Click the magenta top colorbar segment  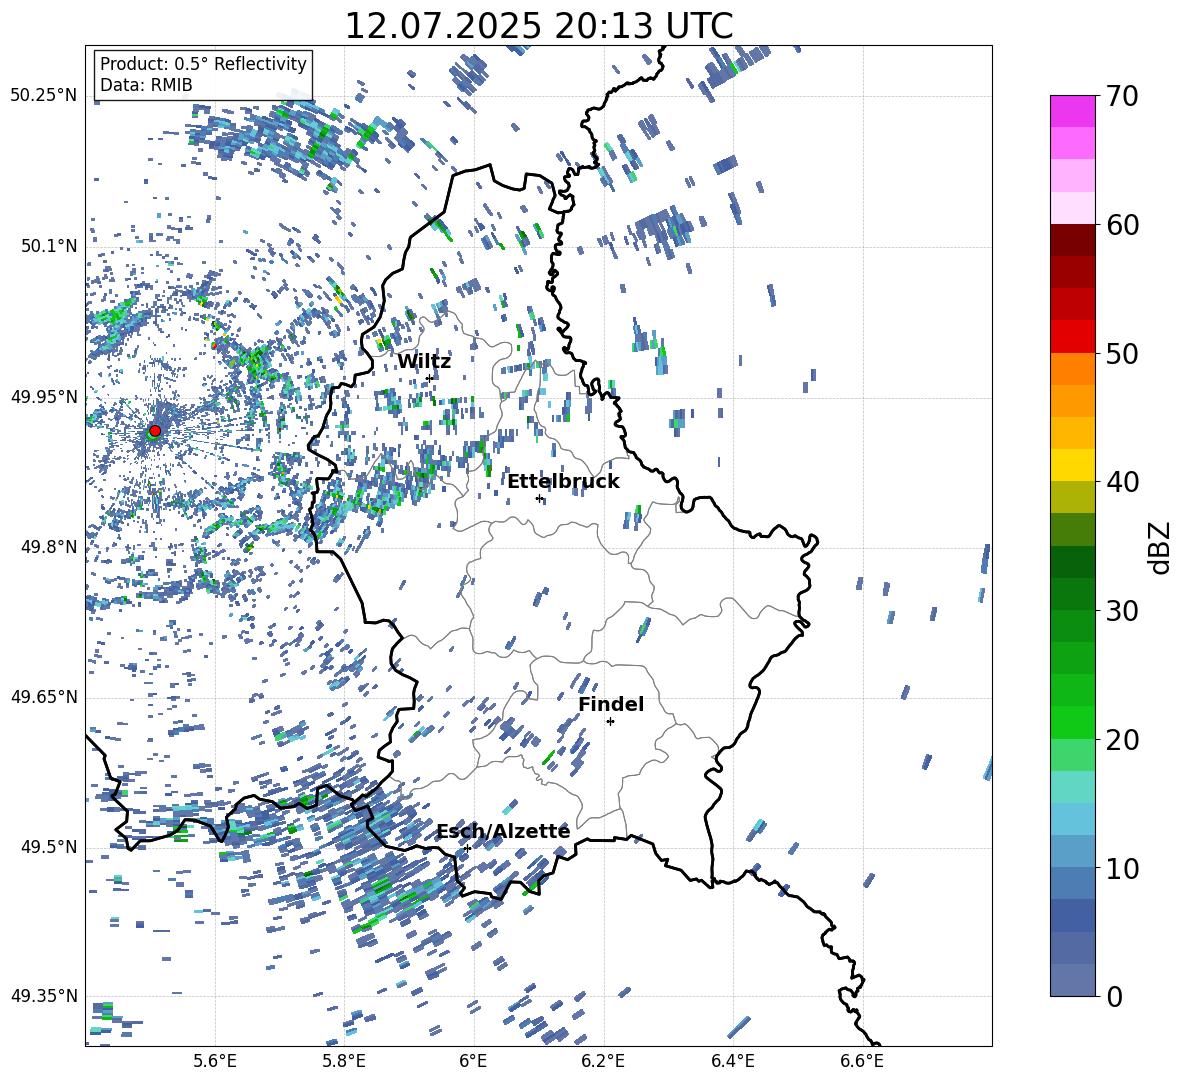pos(1072,111)
